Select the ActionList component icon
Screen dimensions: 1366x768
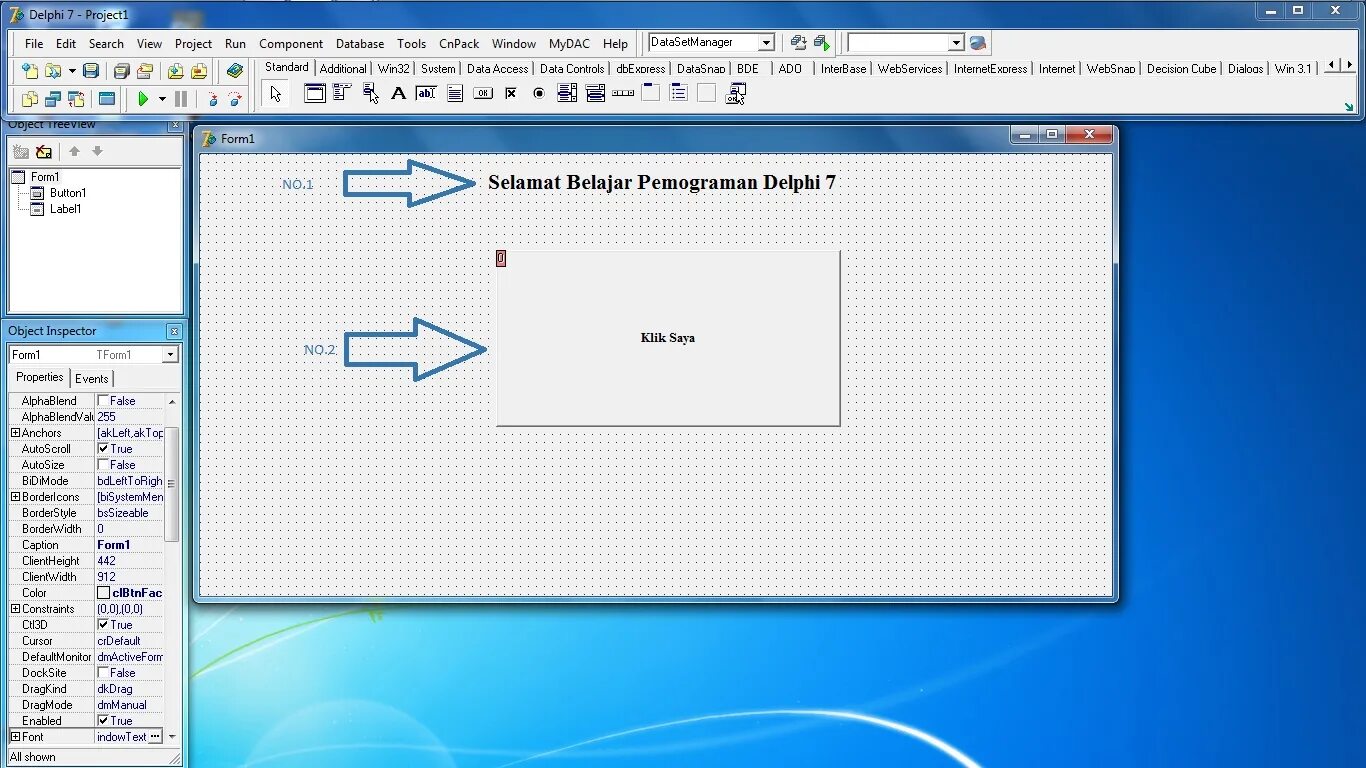coord(736,93)
